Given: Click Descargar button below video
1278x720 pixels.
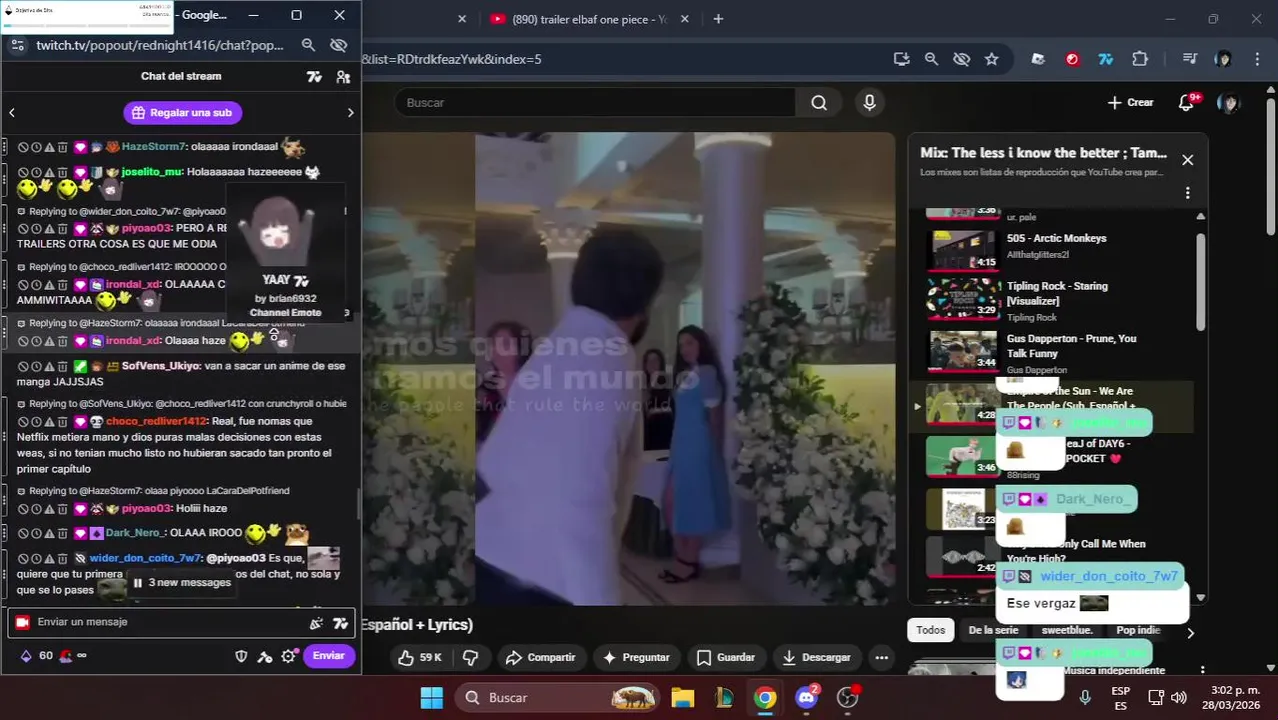Looking at the screenshot, I should point(816,657).
